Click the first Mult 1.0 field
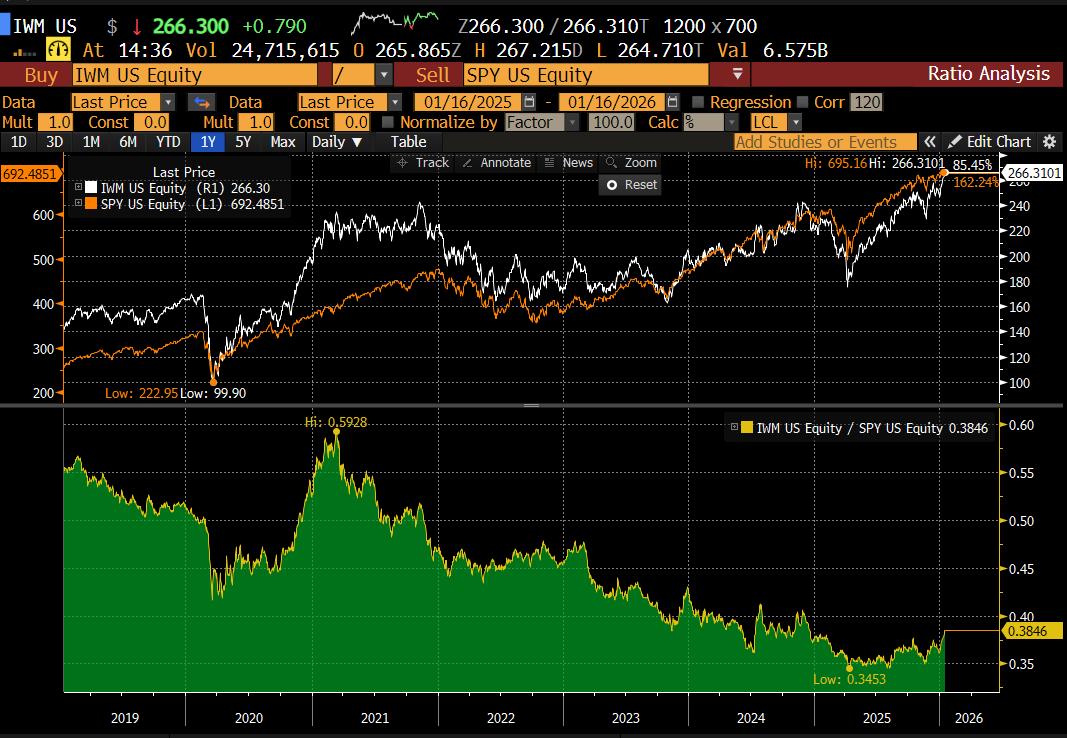Screen dimensions: 1067x738 (x=56, y=122)
